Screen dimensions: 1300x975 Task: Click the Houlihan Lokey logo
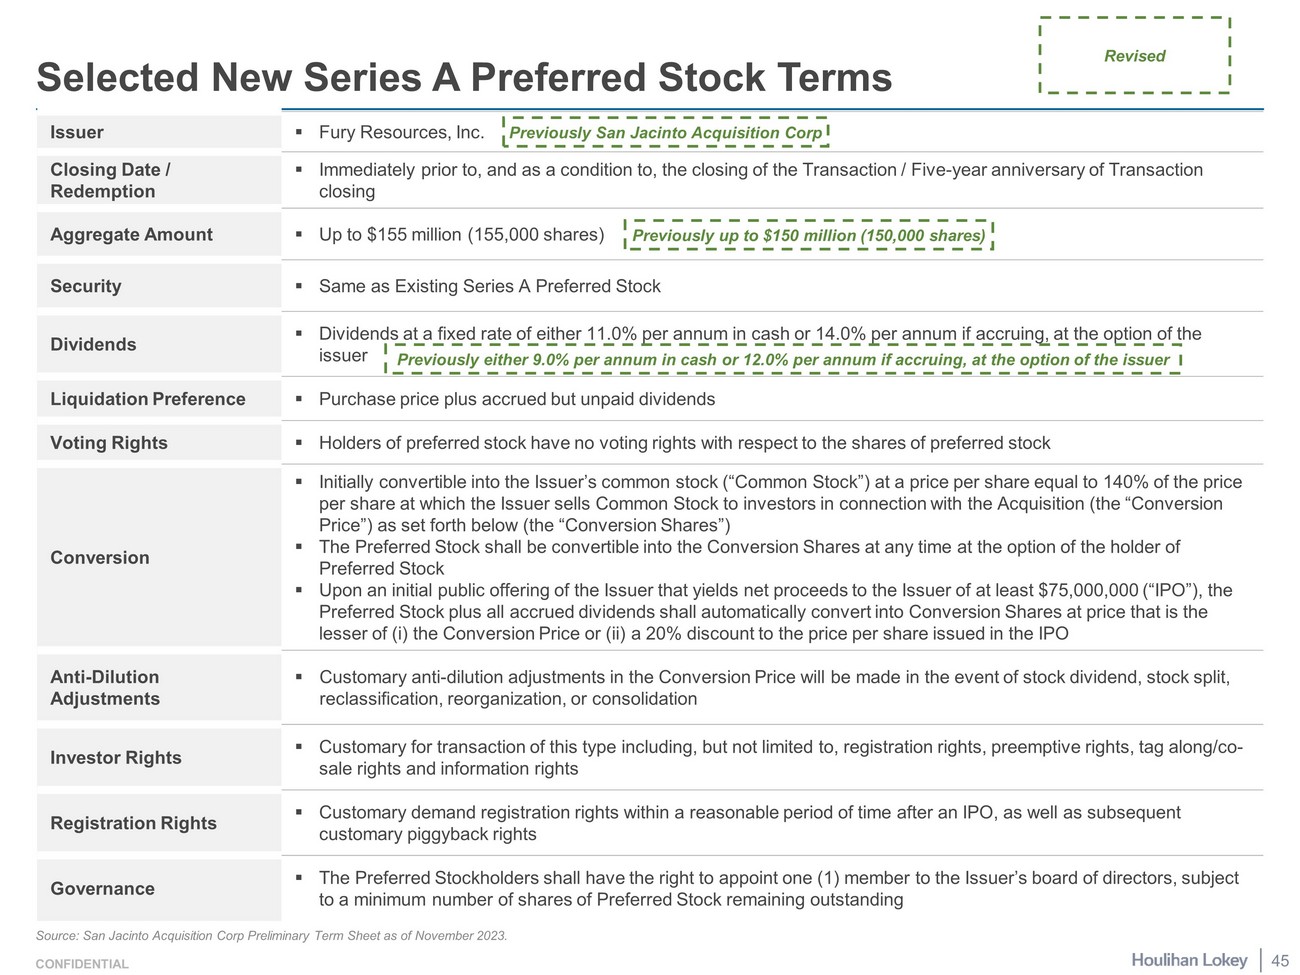tap(1188, 960)
